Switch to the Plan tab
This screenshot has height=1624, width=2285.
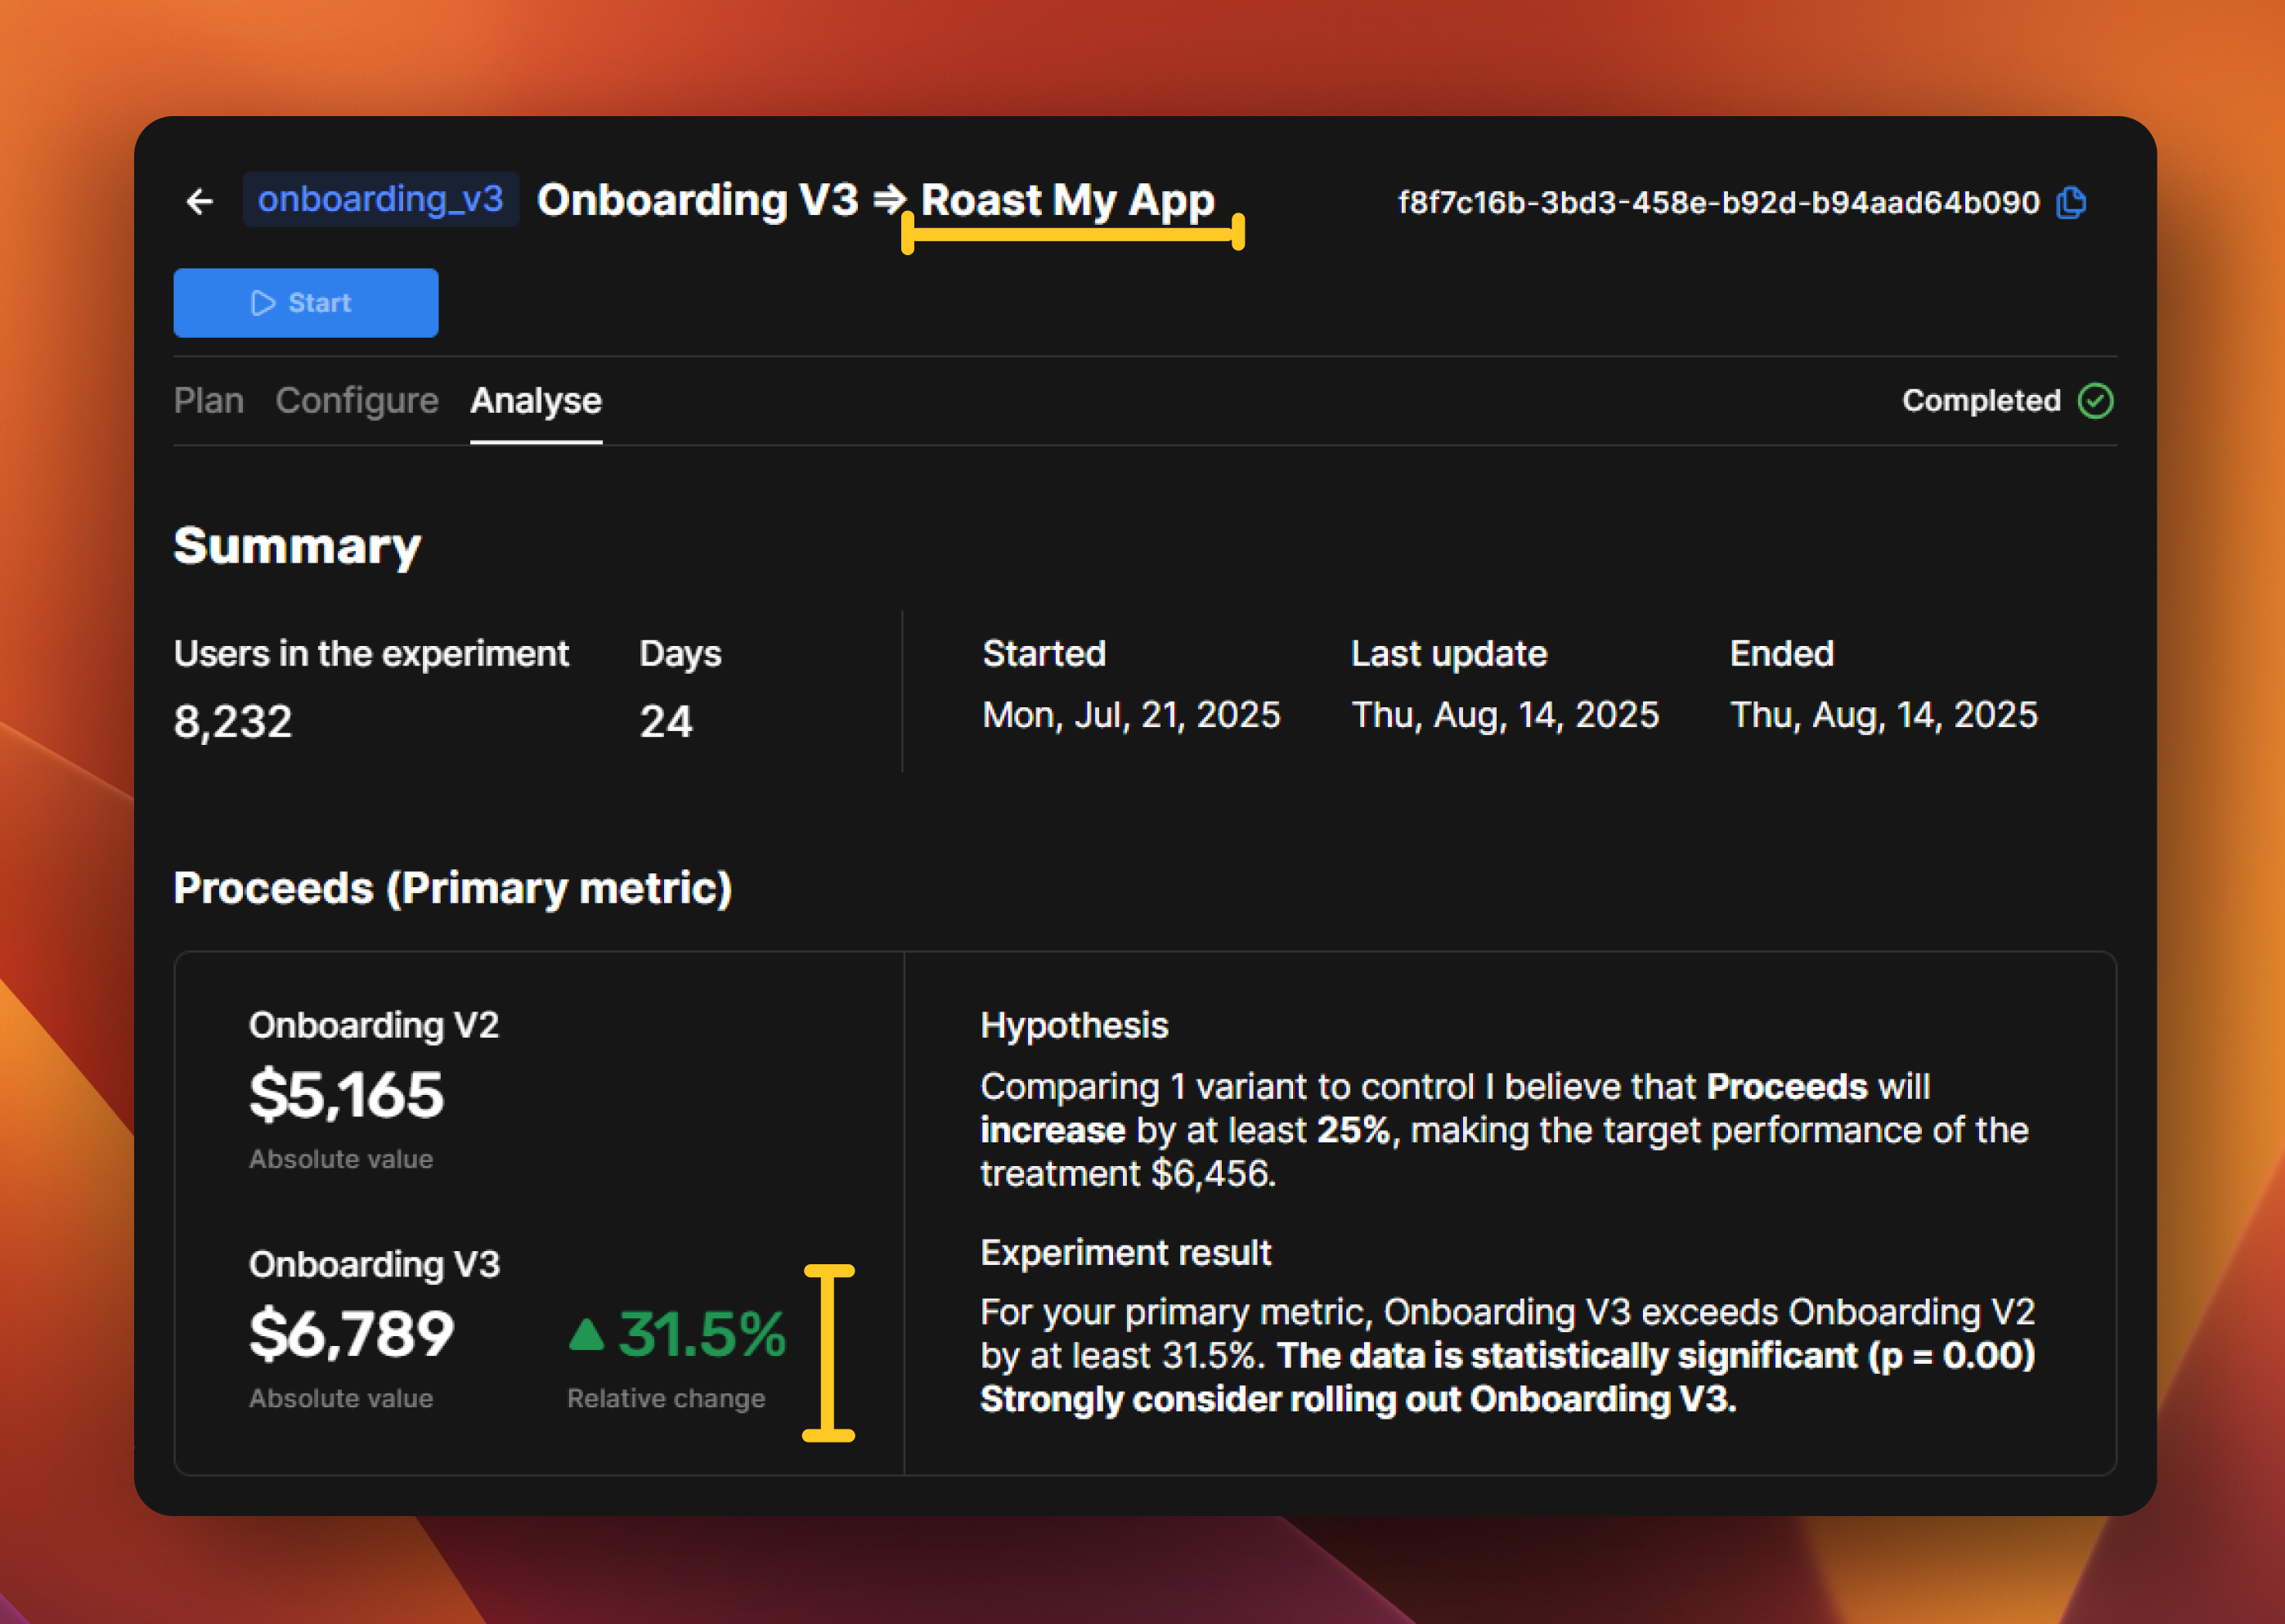click(208, 401)
